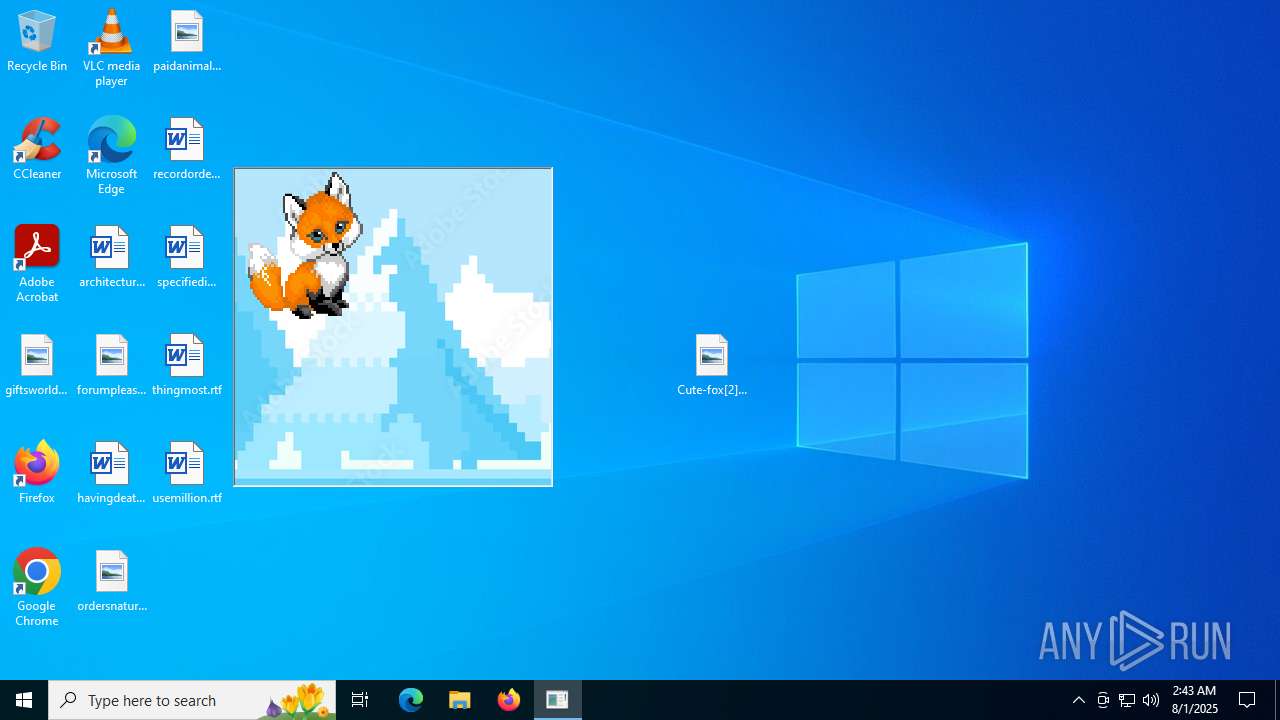Click Show desktop sliver at taskbar end
The width and height of the screenshot is (1280, 720).
click(x=1277, y=700)
